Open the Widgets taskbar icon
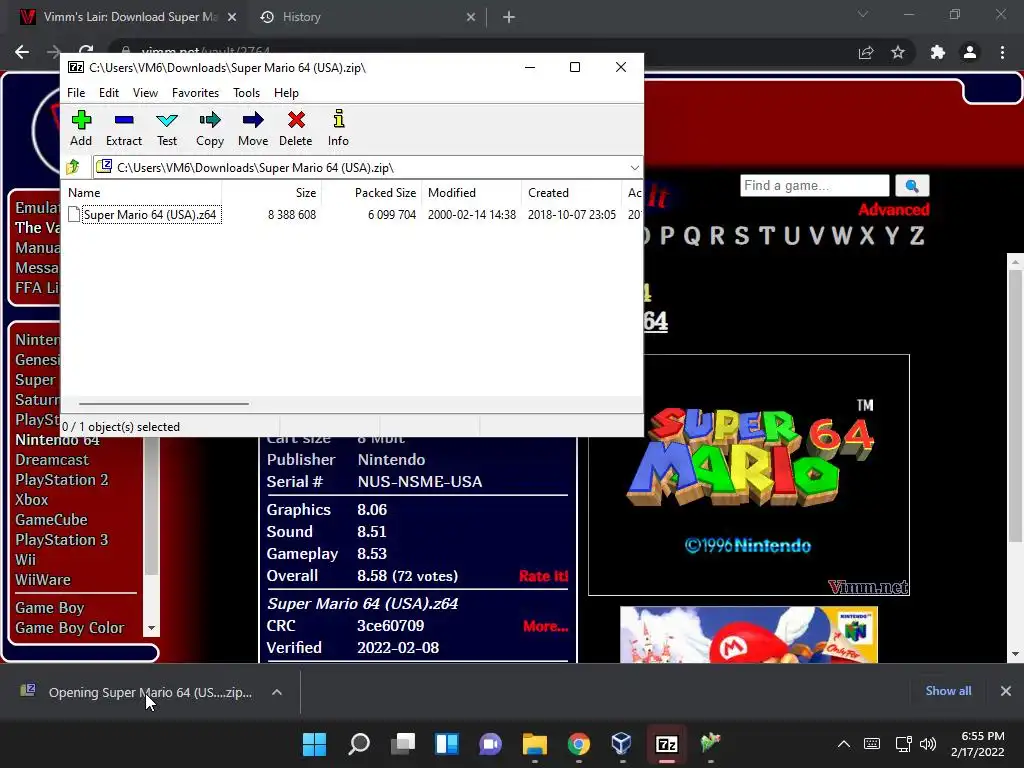Viewport: 1024px width, 768px height. (447, 744)
